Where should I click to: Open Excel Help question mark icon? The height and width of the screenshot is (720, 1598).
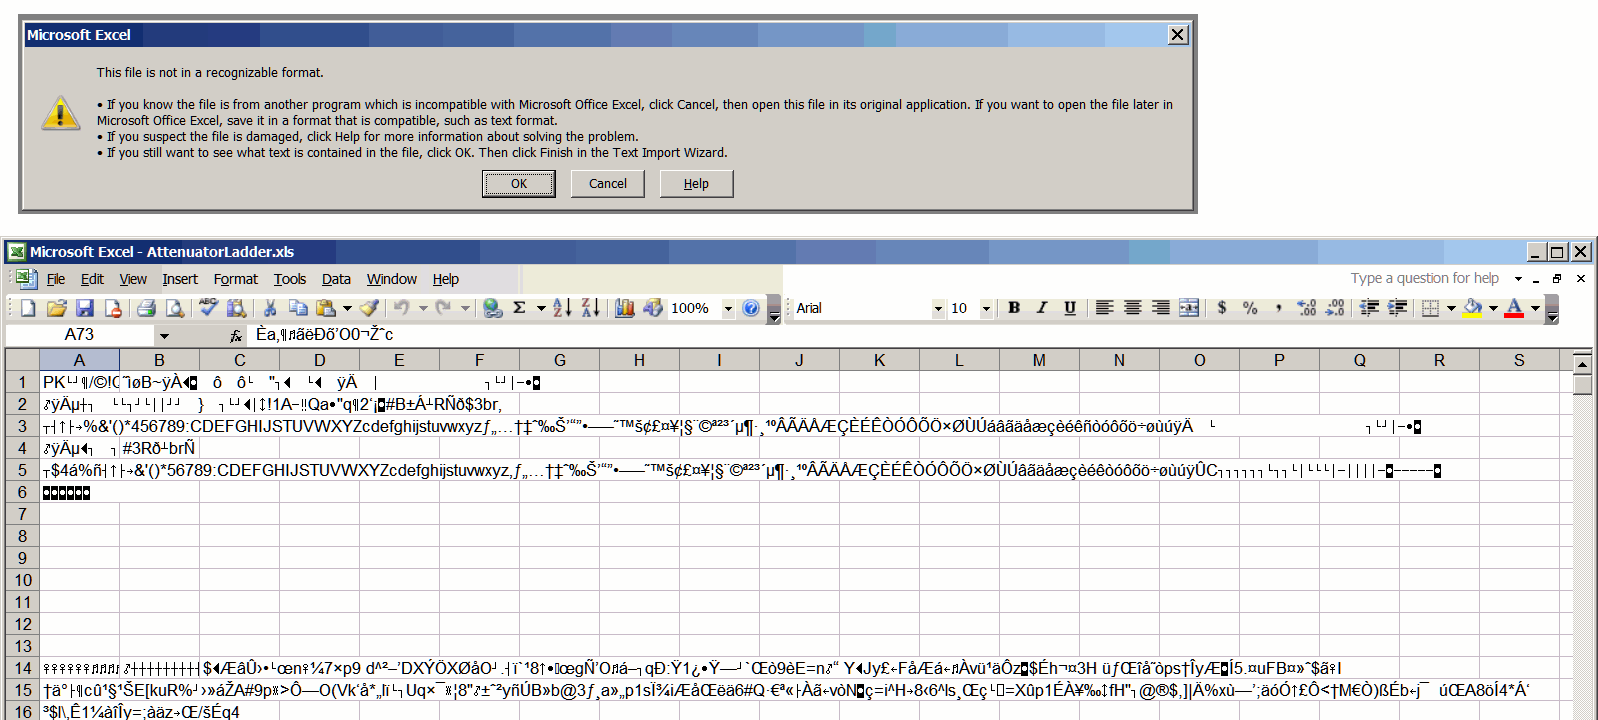click(751, 308)
